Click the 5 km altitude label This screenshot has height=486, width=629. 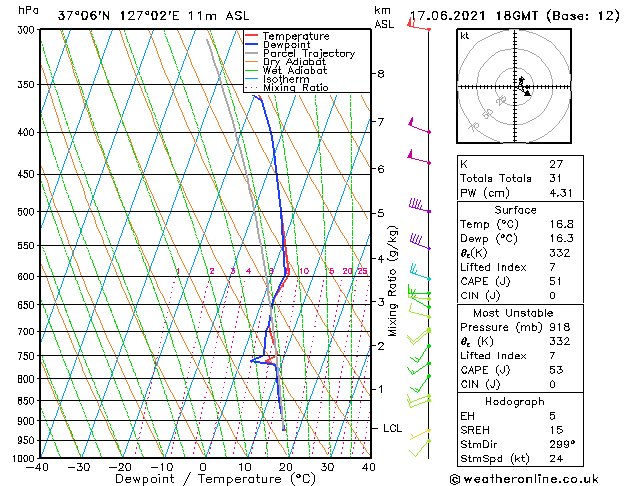click(381, 213)
